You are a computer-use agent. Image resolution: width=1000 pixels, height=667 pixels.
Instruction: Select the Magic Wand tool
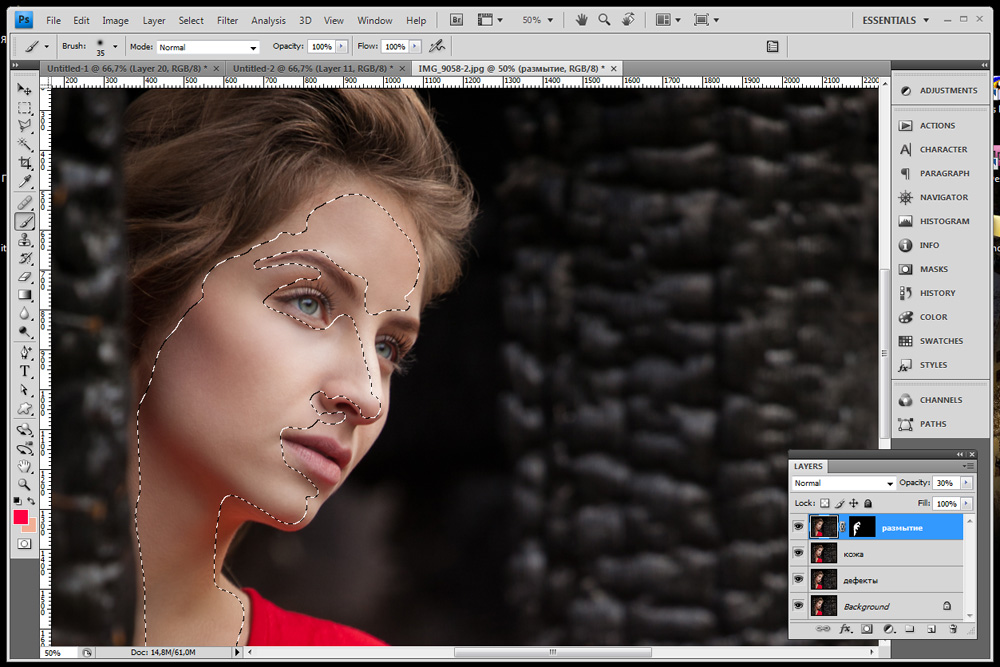tap(25, 144)
